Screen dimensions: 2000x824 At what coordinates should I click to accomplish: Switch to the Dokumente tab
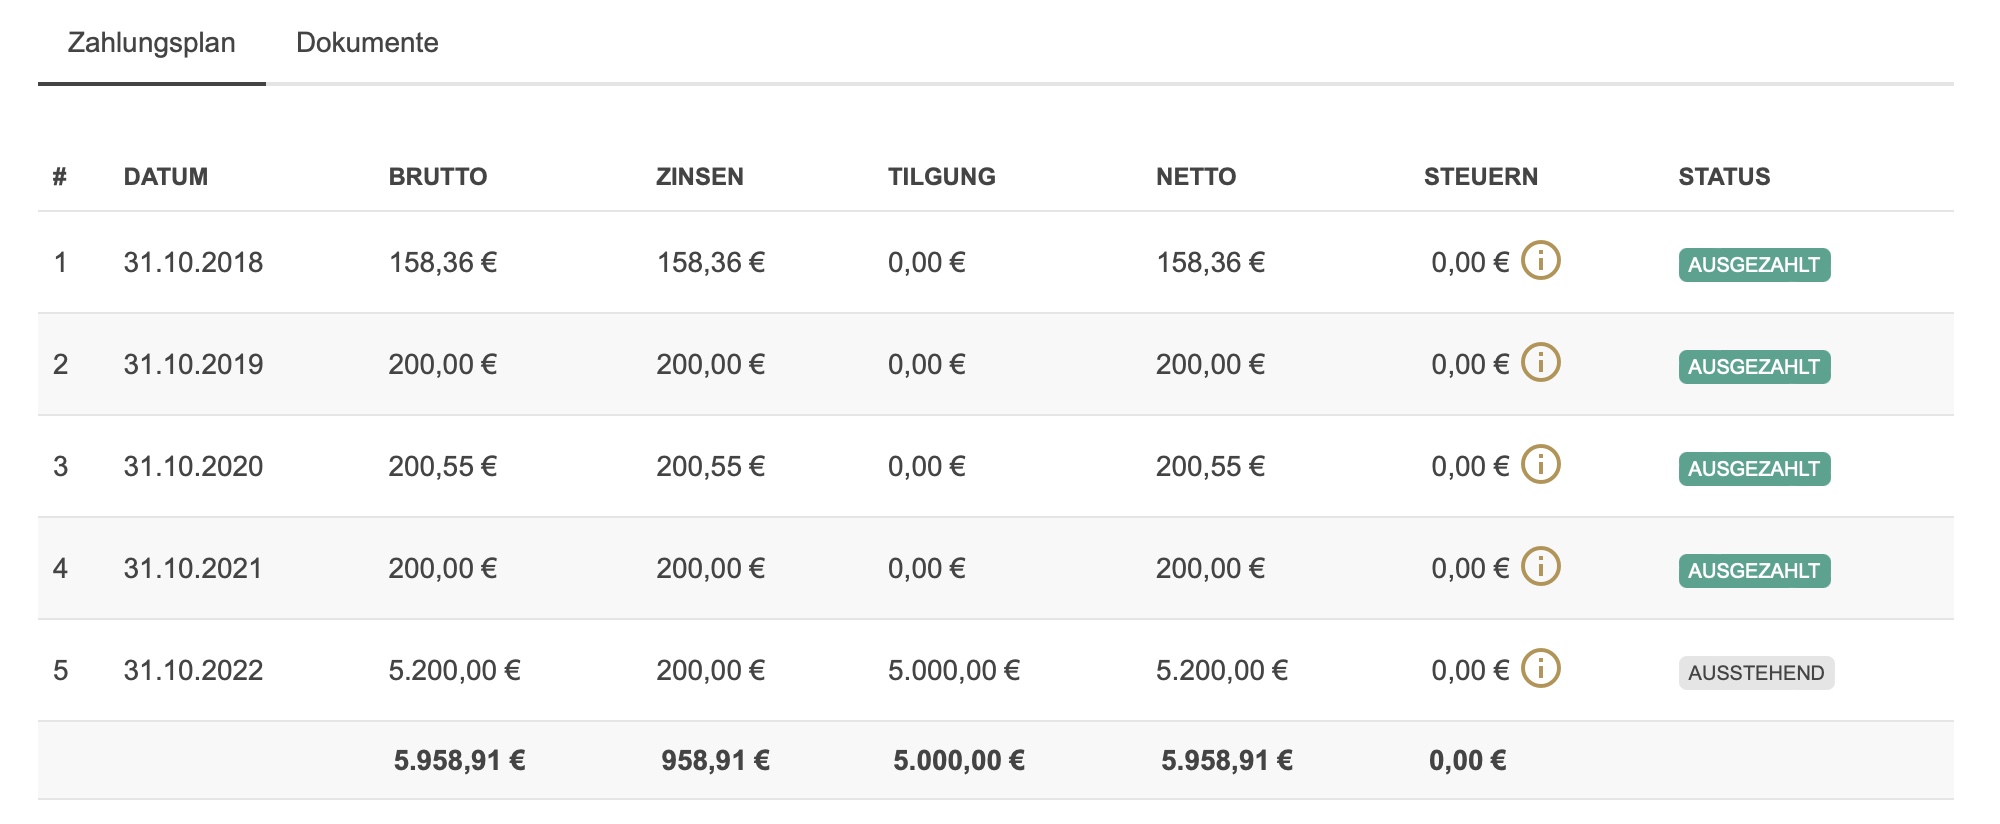point(367,43)
